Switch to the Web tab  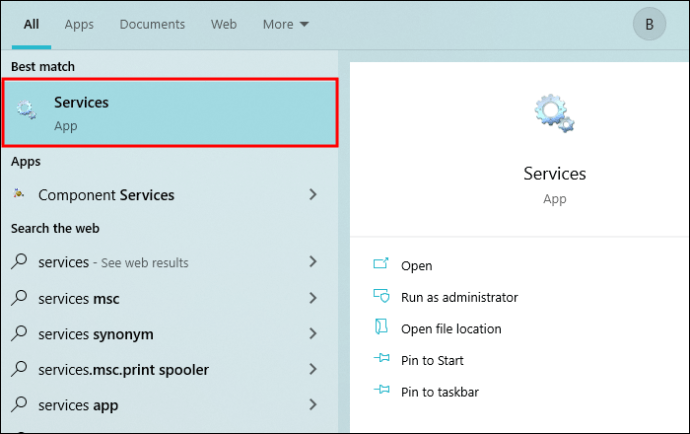click(224, 24)
